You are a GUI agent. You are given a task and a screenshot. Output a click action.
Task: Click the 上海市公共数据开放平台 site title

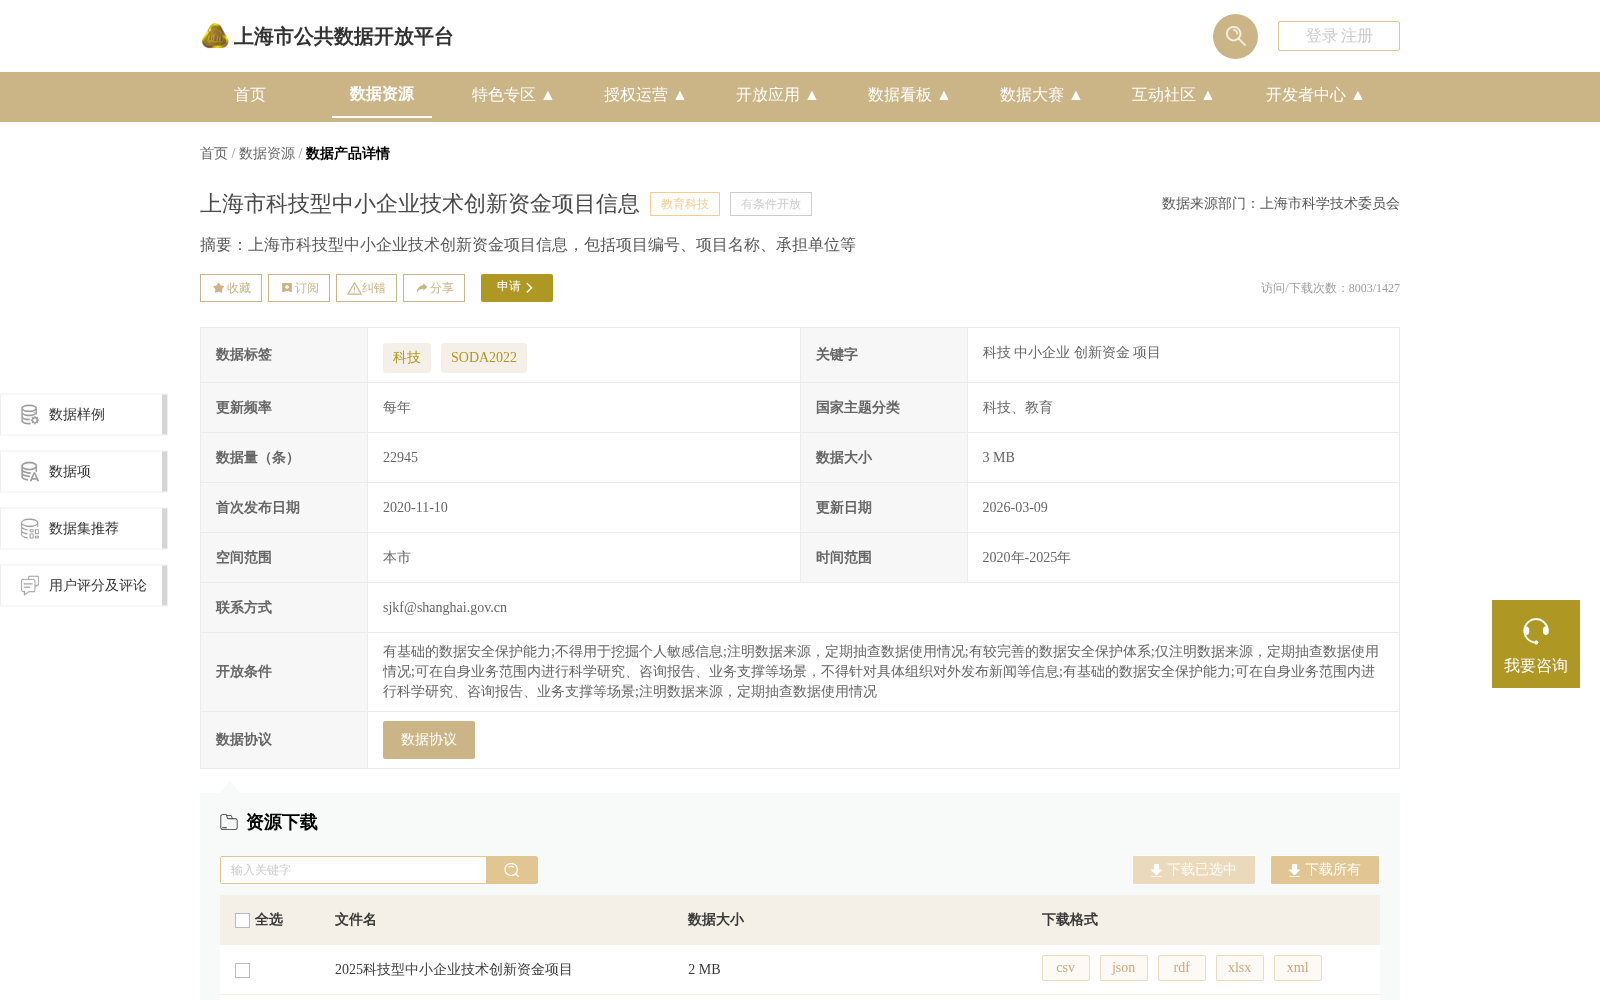pos(343,37)
